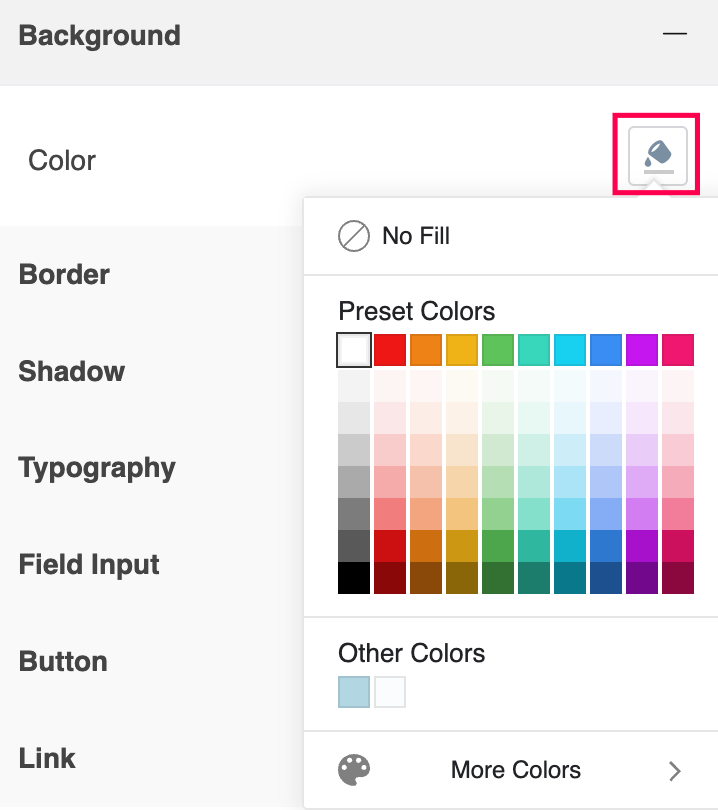Viewport: 718px width, 810px height.
Task: Choose the bright green preset swatch
Action: pos(497,350)
